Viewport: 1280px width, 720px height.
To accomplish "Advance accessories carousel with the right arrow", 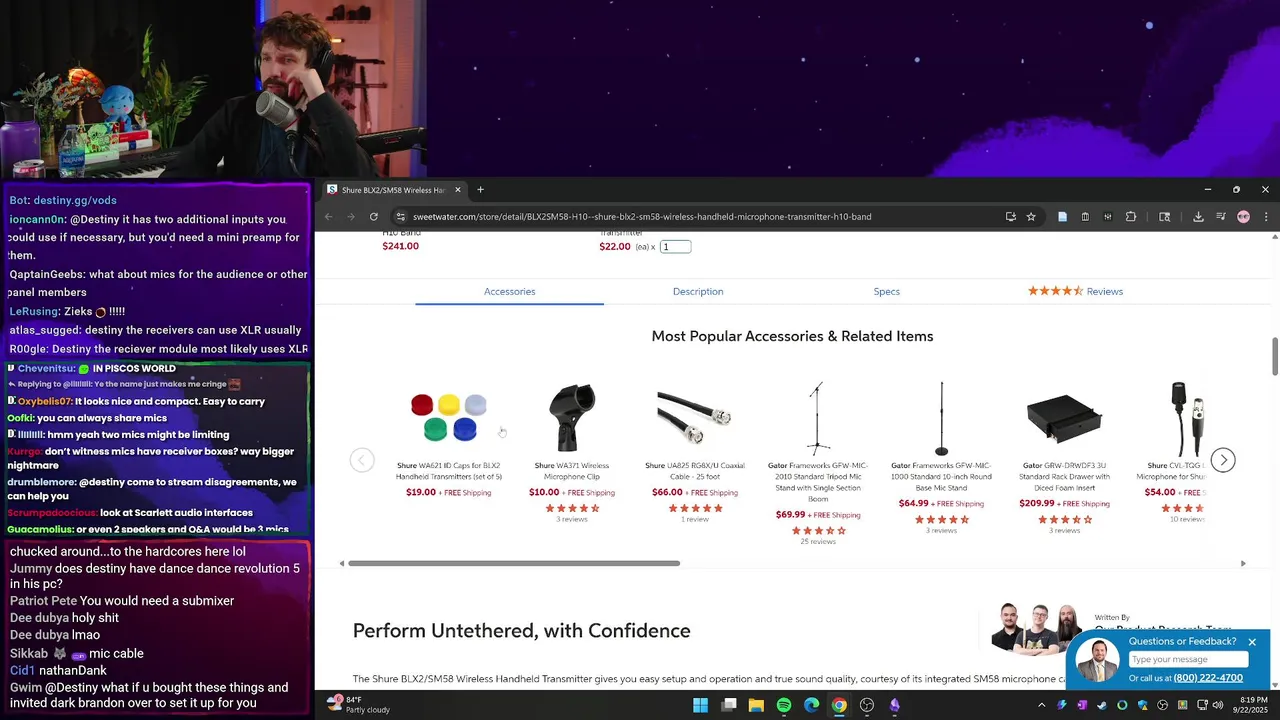I will click(x=1223, y=460).
